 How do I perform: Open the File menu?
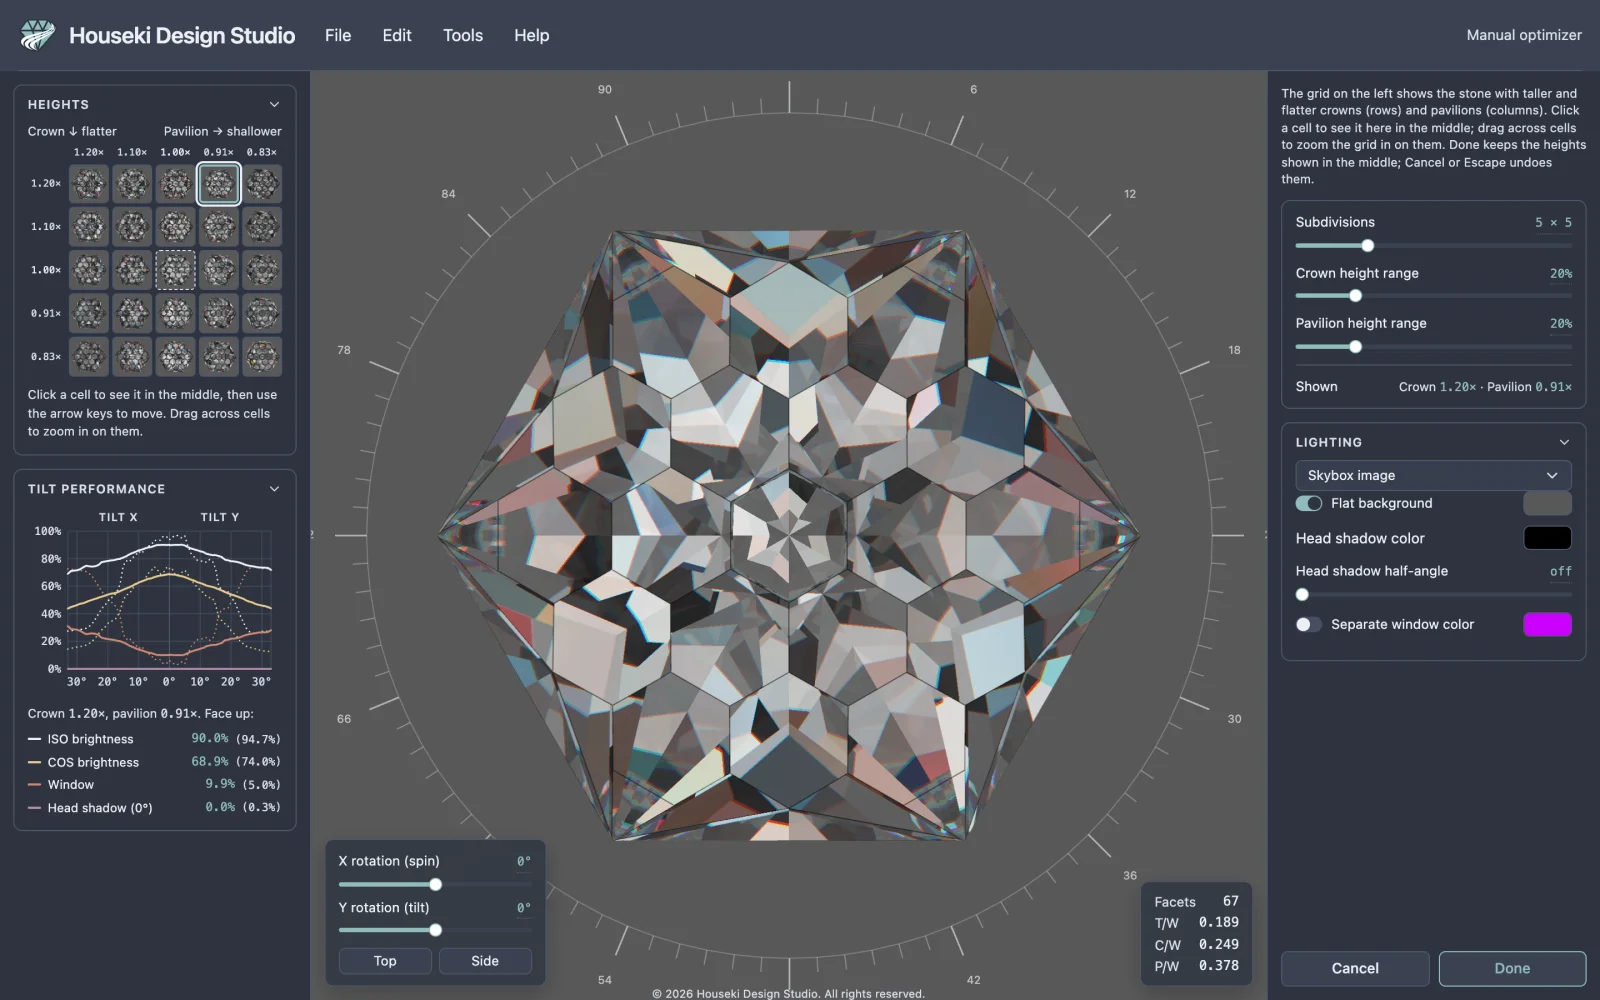pyautogui.click(x=338, y=35)
